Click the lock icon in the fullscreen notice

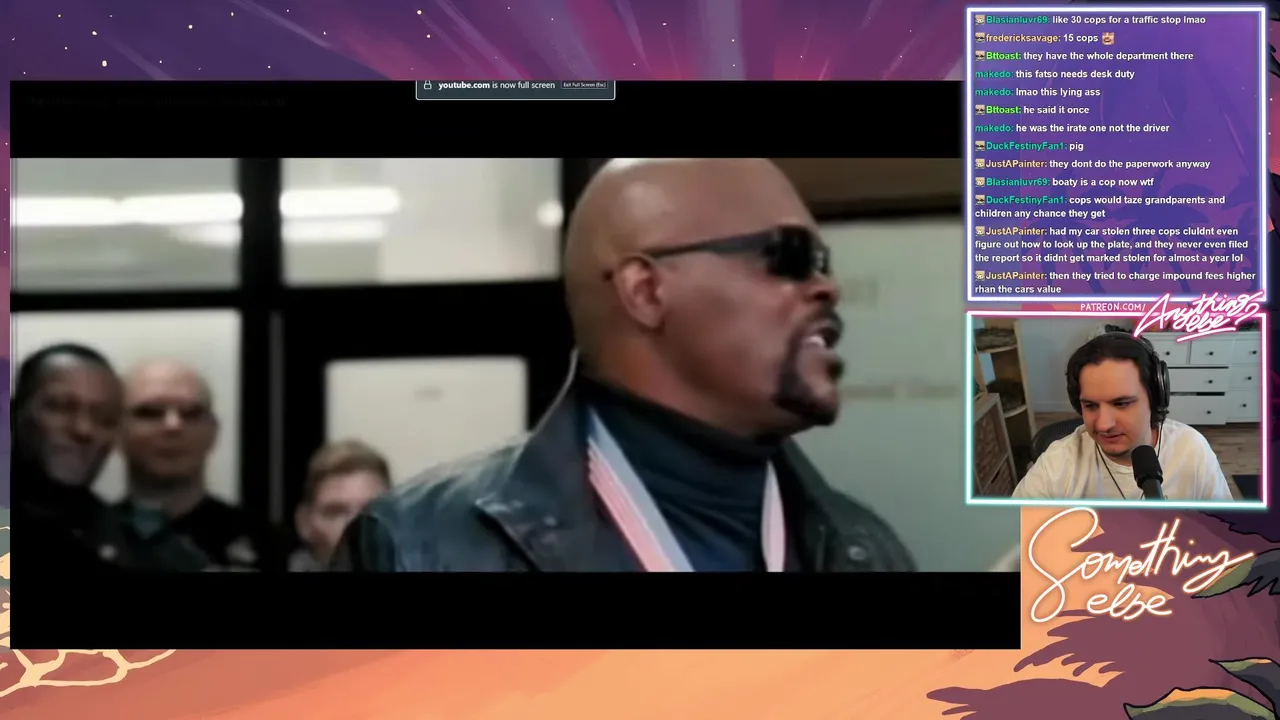pyautogui.click(x=428, y=85)
